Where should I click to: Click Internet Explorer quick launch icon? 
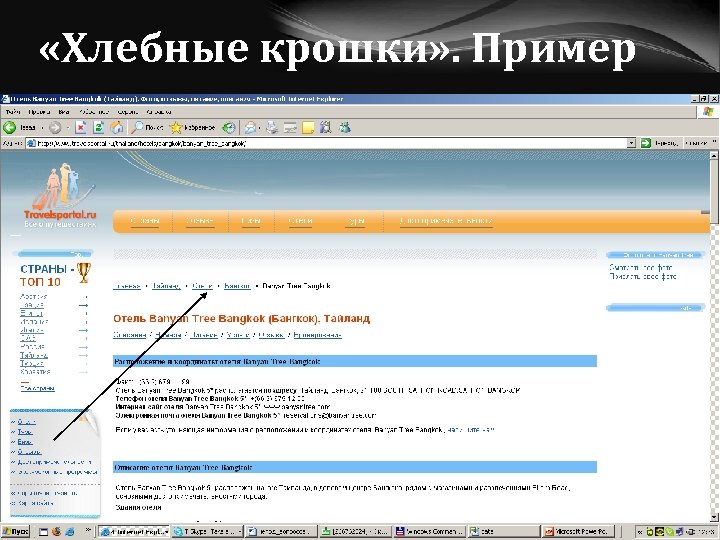(x=70, y=532)
